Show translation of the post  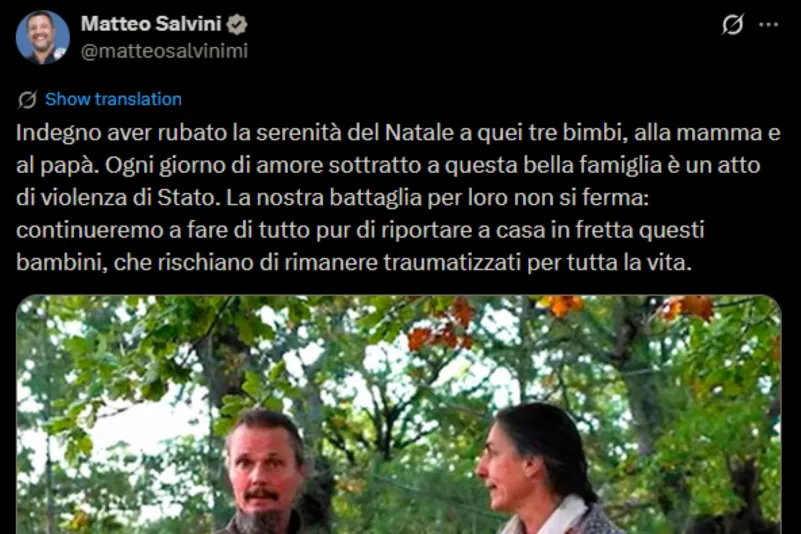pos(113,99)
